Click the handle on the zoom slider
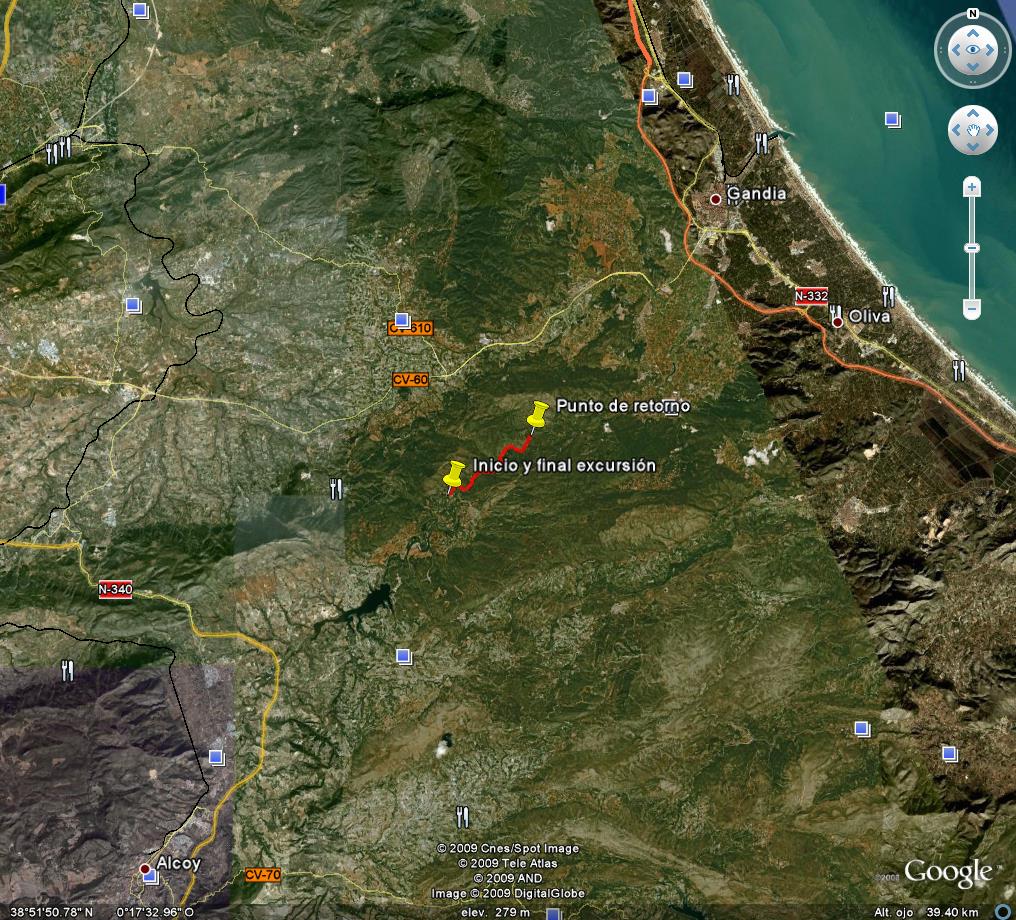This screenshot has width=1016, height=920. [x=972, y=247]
